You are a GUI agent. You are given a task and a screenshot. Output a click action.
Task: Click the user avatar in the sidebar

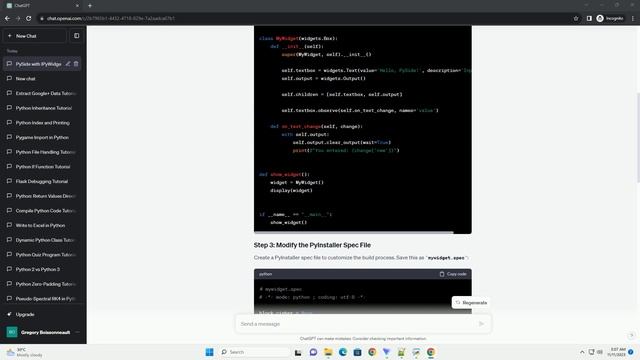pos(12,332)
